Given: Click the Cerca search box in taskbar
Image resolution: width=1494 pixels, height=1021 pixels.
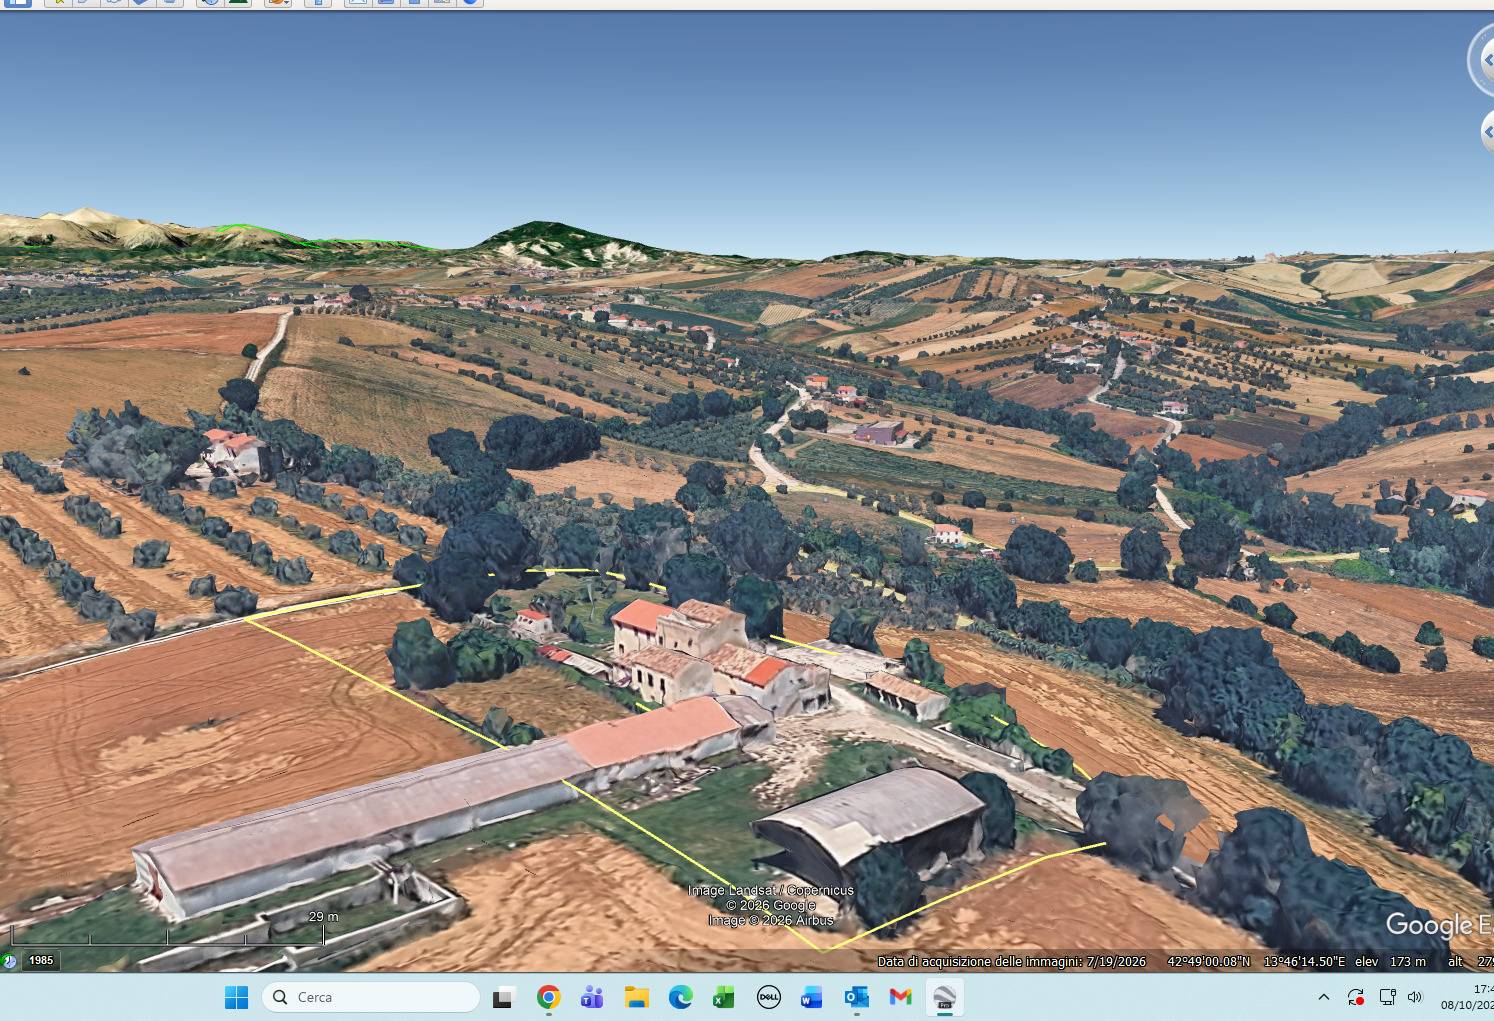Looking at the screenshot, I should point(371,997).
